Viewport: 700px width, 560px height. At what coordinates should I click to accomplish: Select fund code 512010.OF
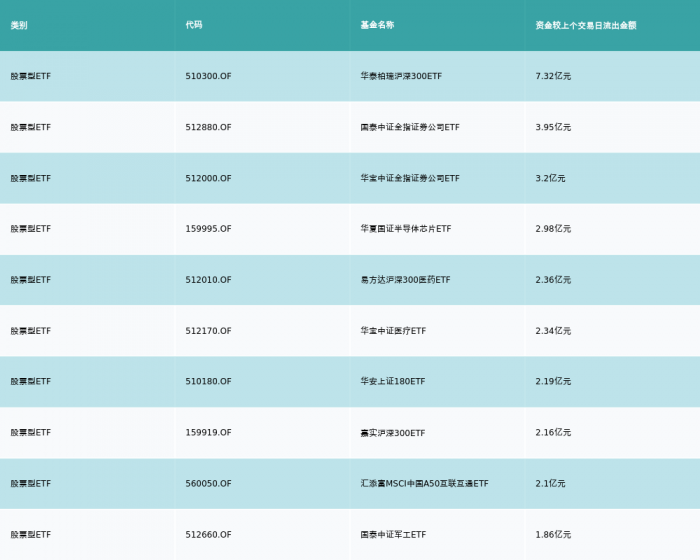pyautogui.click(x=208, y=280)
